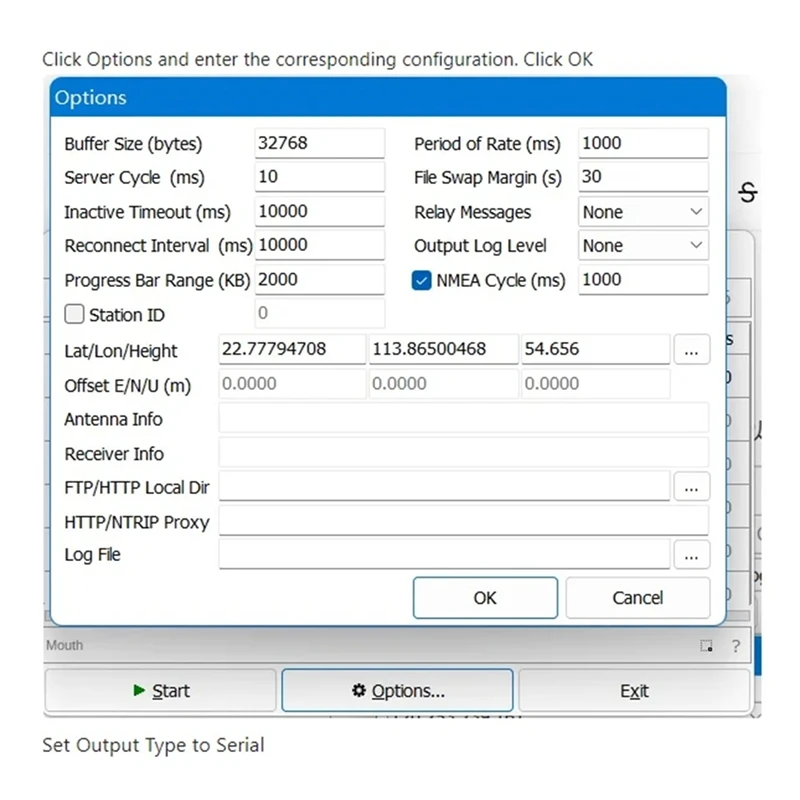Toggle the Station ID checkbox

click(x=74, y=314)
